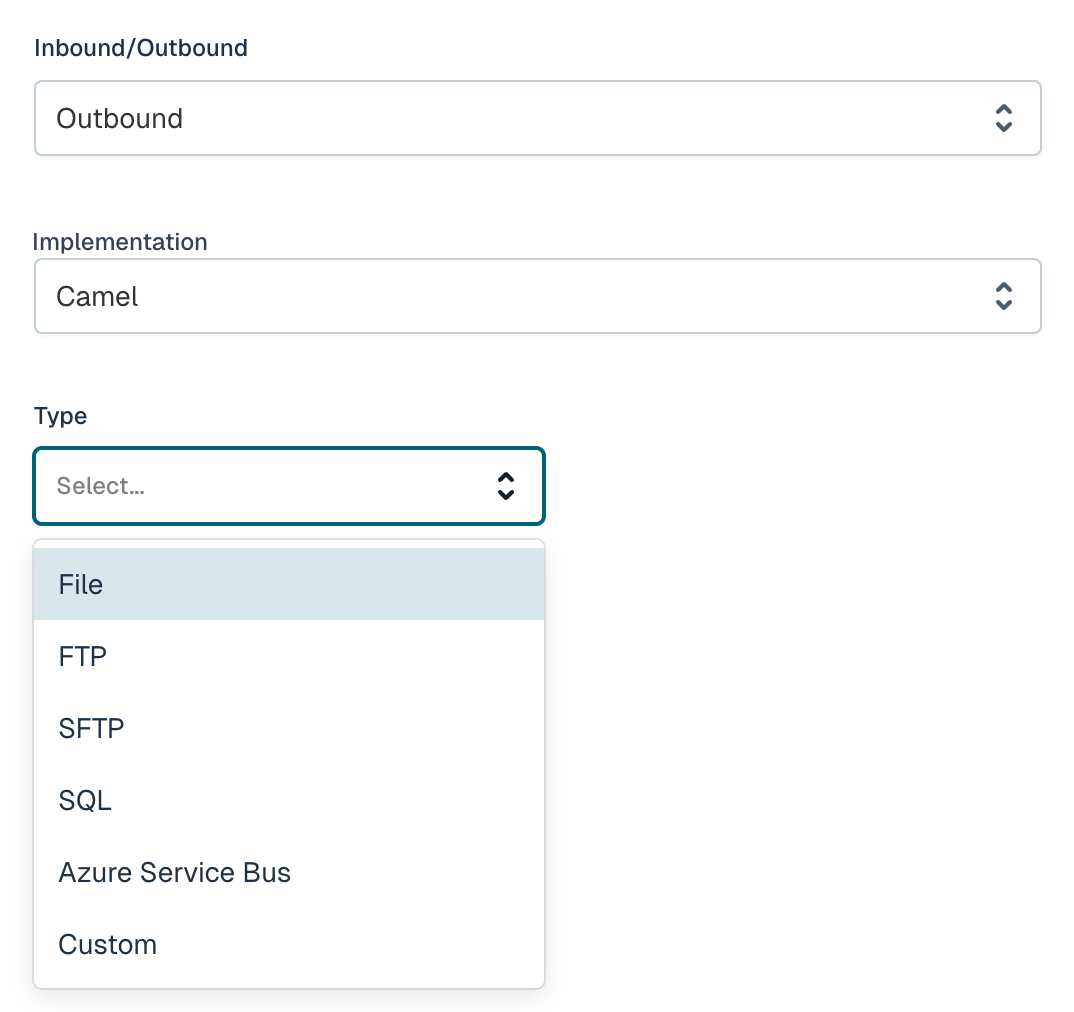Choose Custom from the Type list
The width and height of the screenshot is (1074, 1012).
click(289, 944)
